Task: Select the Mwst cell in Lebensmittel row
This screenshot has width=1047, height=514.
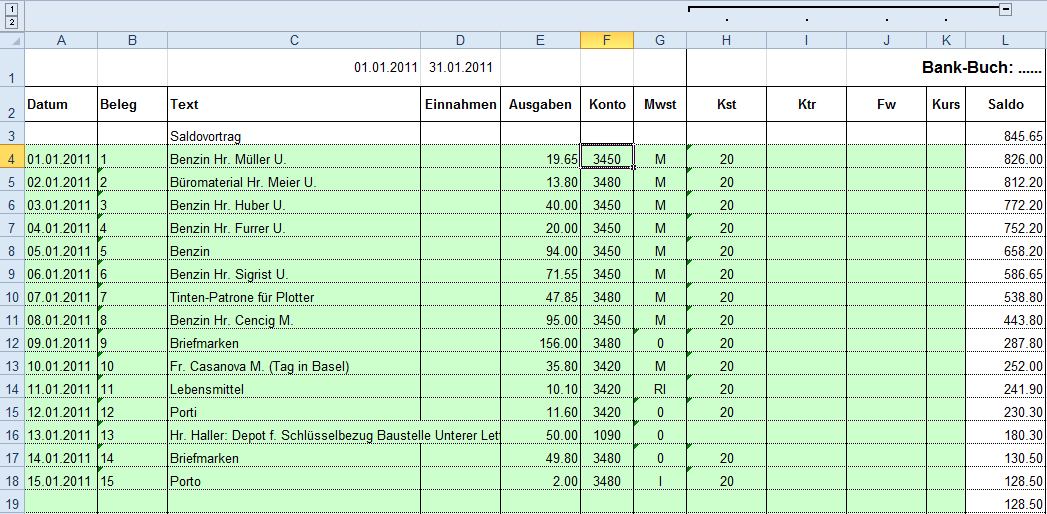Action: 659,389
